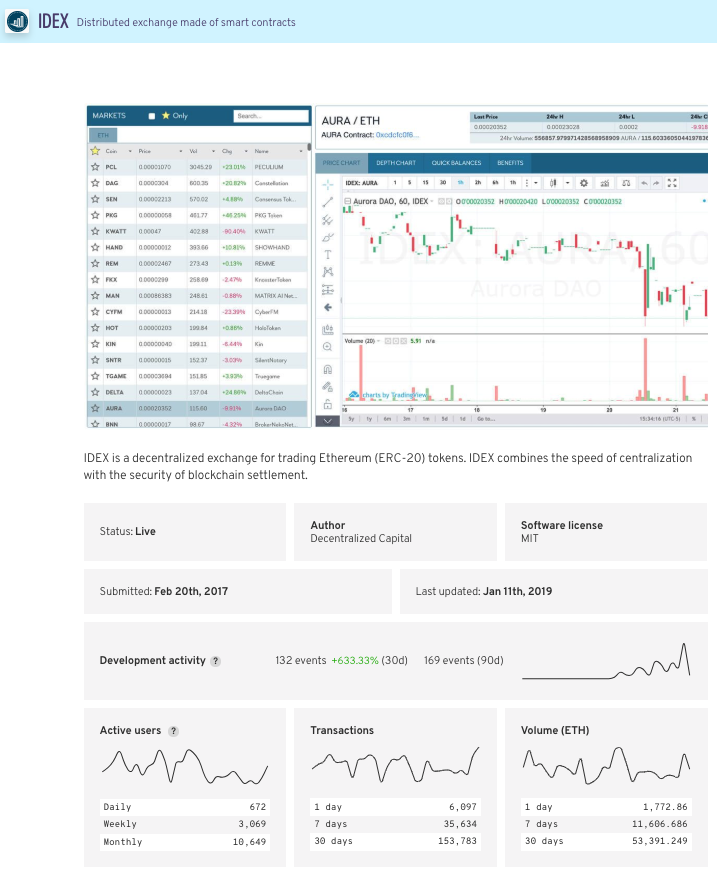Open the Chg column sort dropdown
Screen dimensions: 717x872
(x=246, y=151)
